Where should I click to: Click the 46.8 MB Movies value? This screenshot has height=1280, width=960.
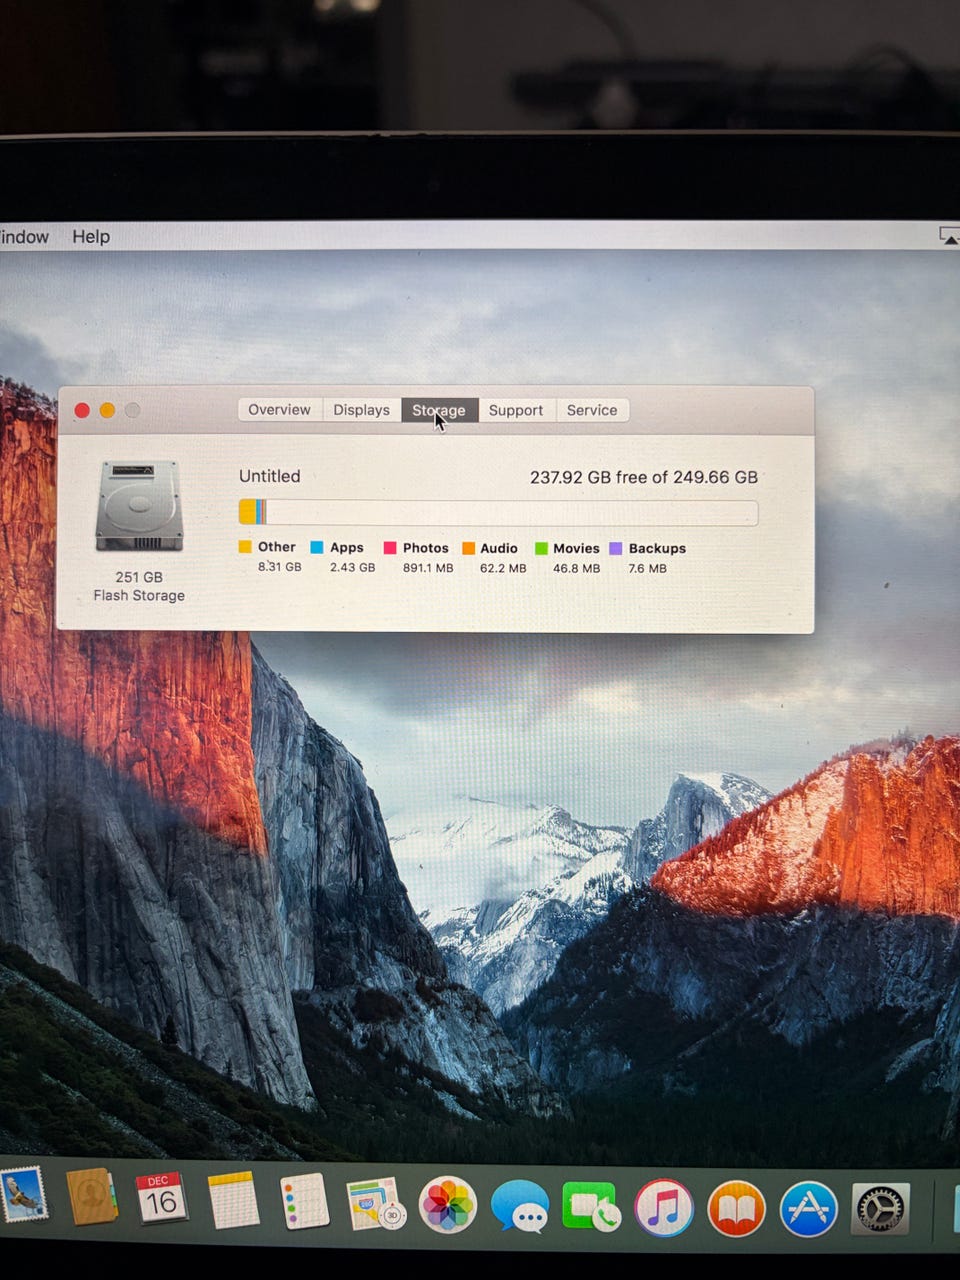[x=577, y=568]
